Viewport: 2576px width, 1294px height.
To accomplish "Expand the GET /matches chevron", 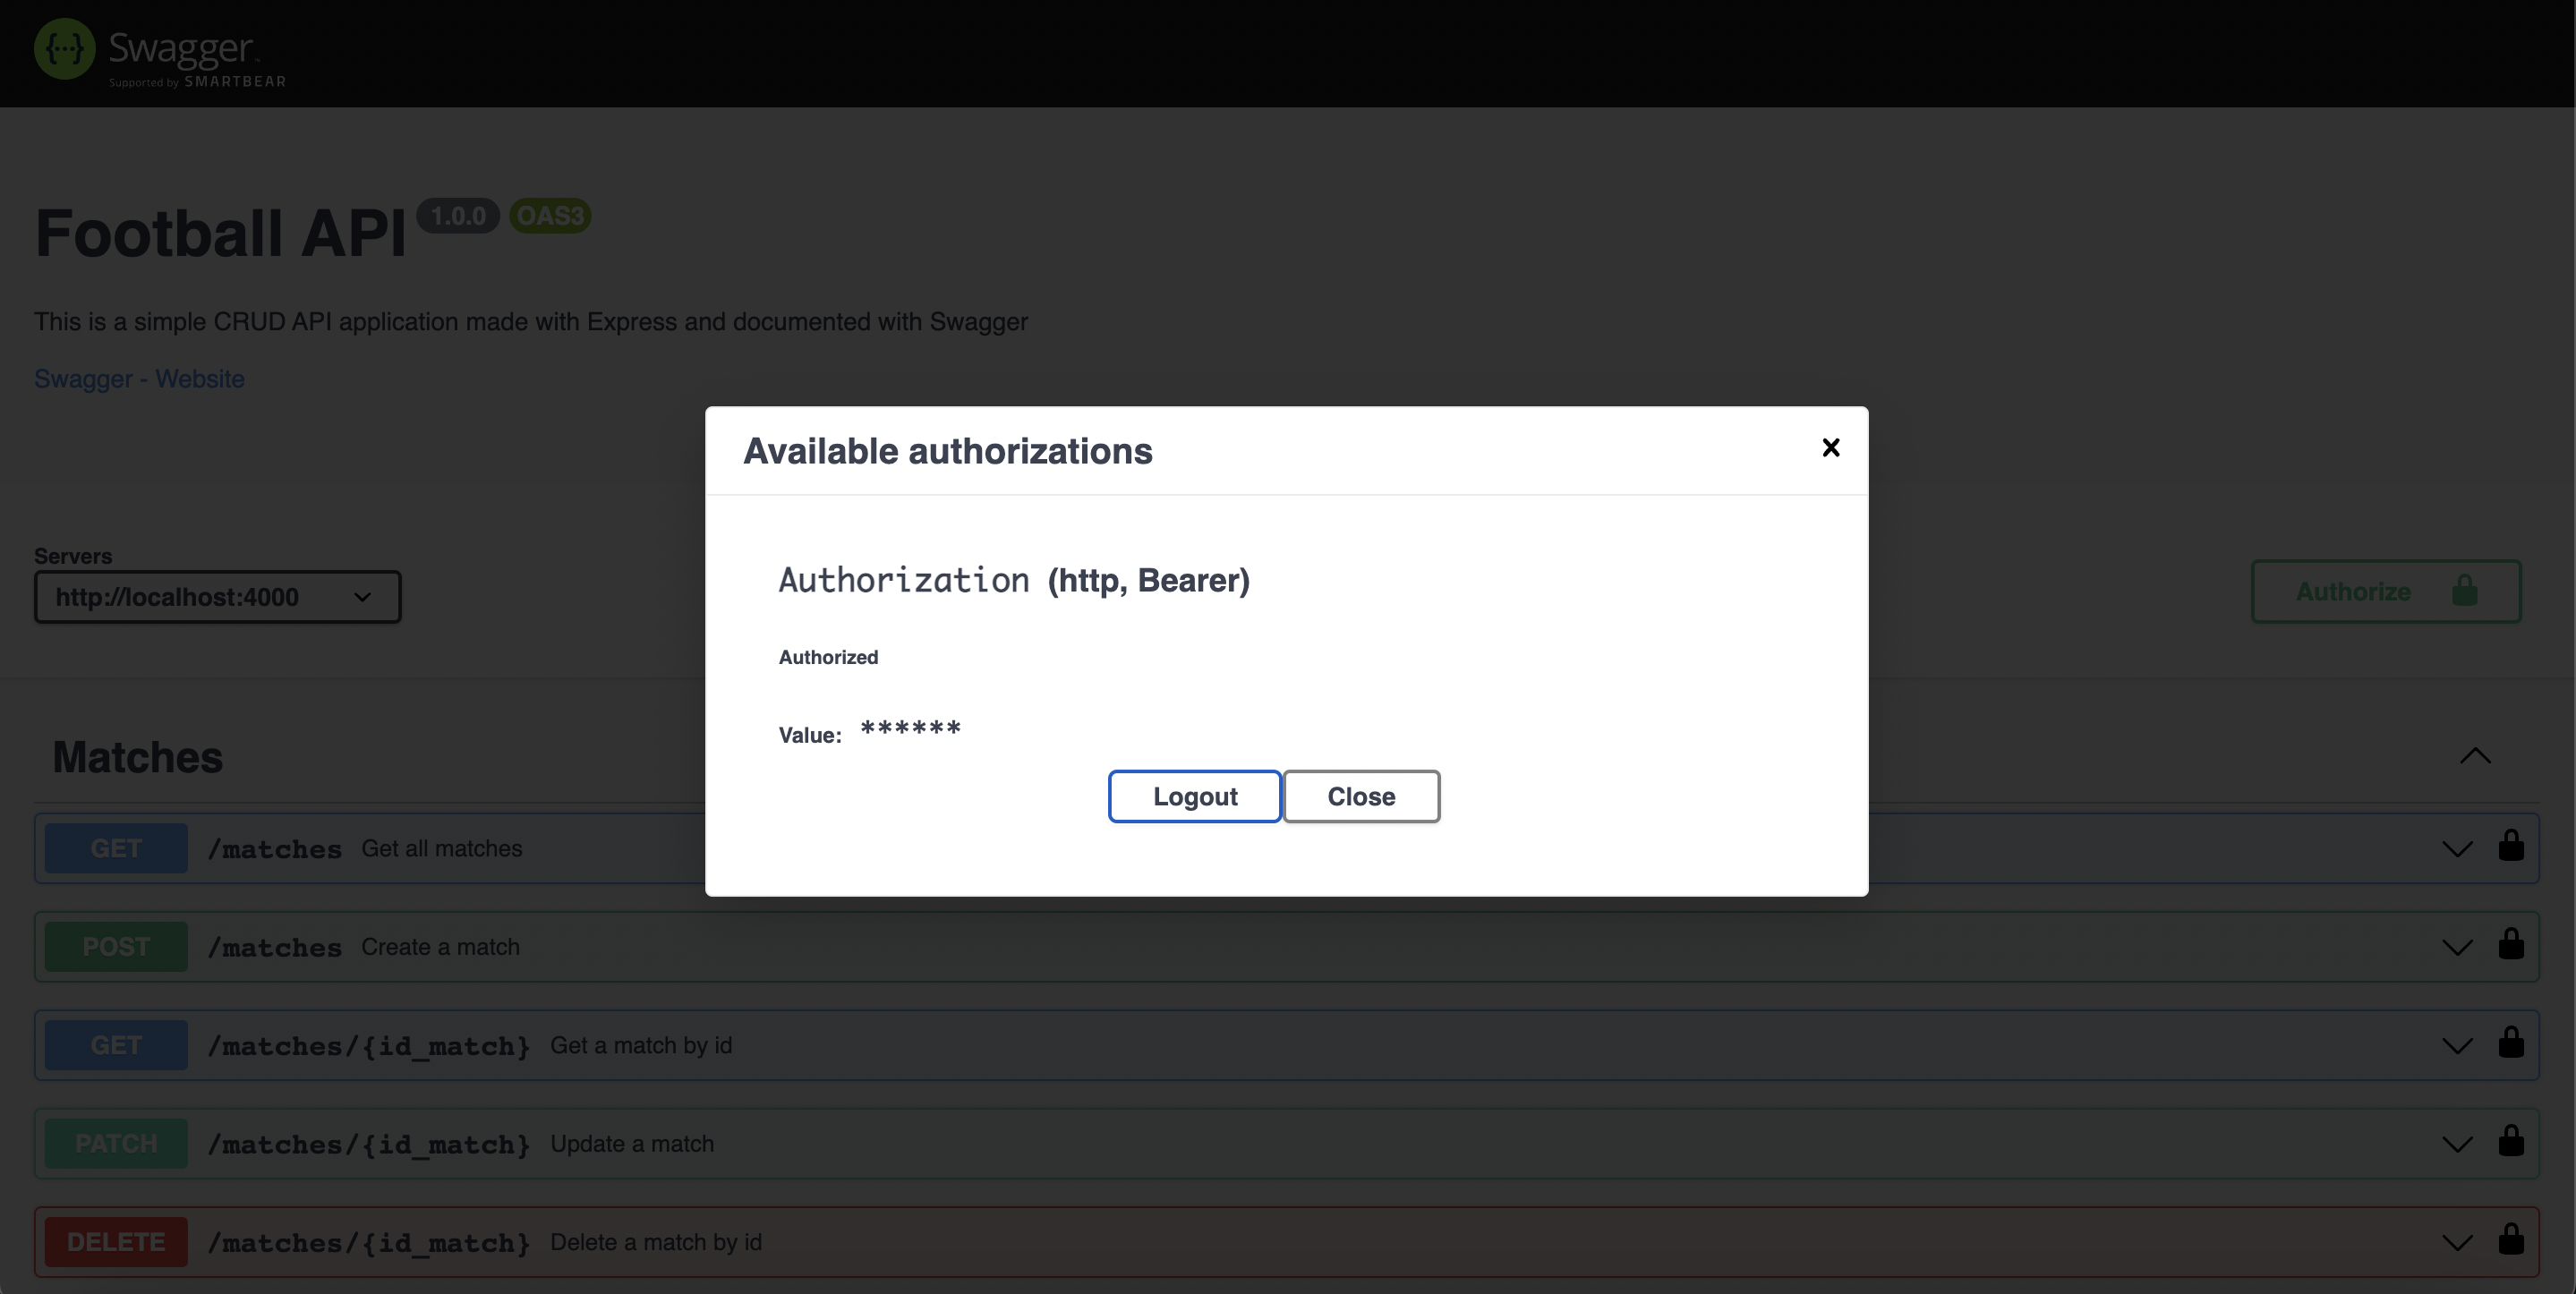I will 2456,849.
